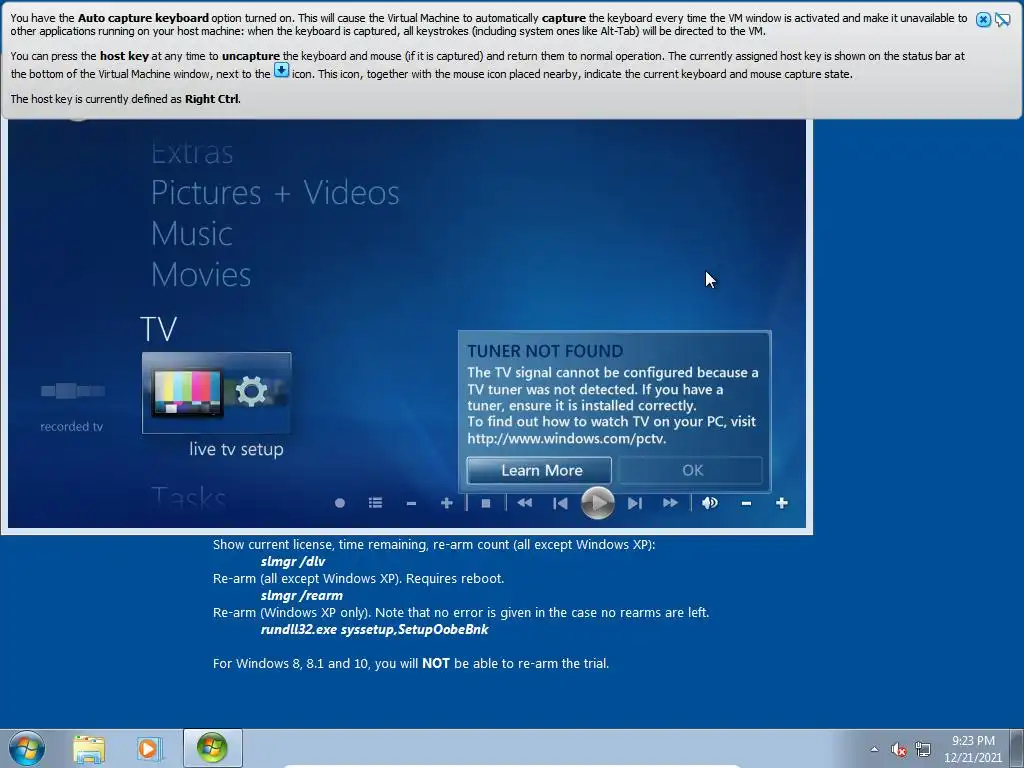
Task: Decrease volume with minus icon
Action: click(746, 503)
